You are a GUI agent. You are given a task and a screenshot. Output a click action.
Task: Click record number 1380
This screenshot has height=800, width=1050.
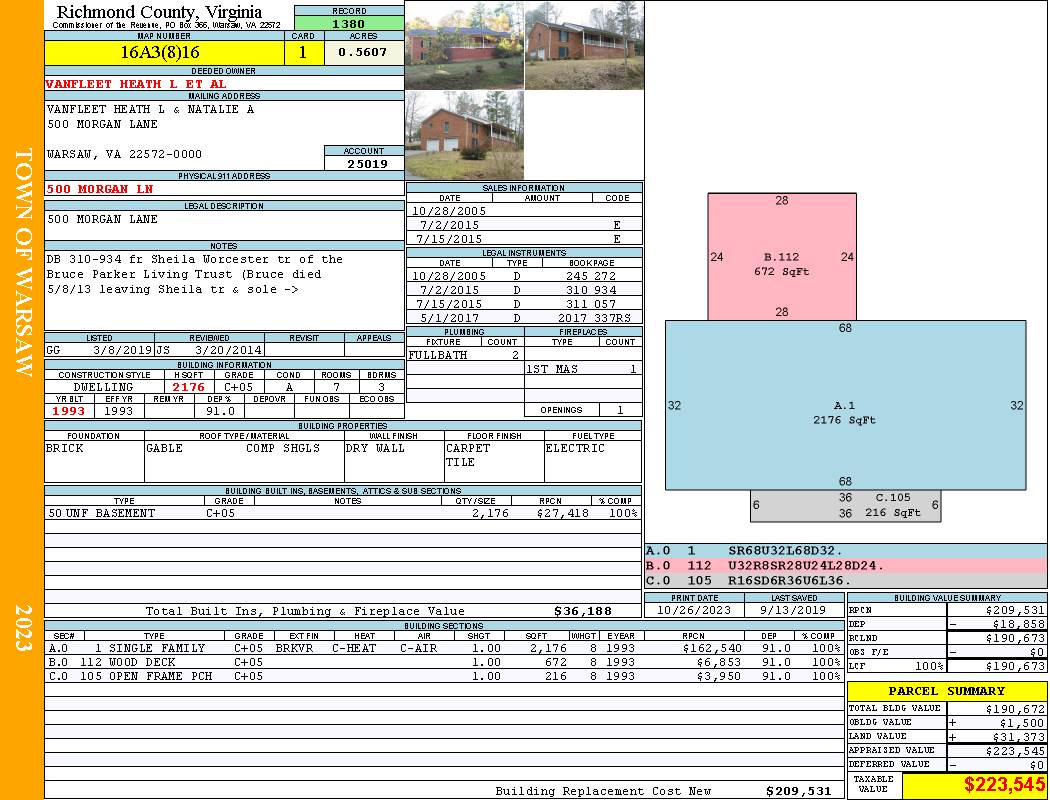[x=349, y=23]
